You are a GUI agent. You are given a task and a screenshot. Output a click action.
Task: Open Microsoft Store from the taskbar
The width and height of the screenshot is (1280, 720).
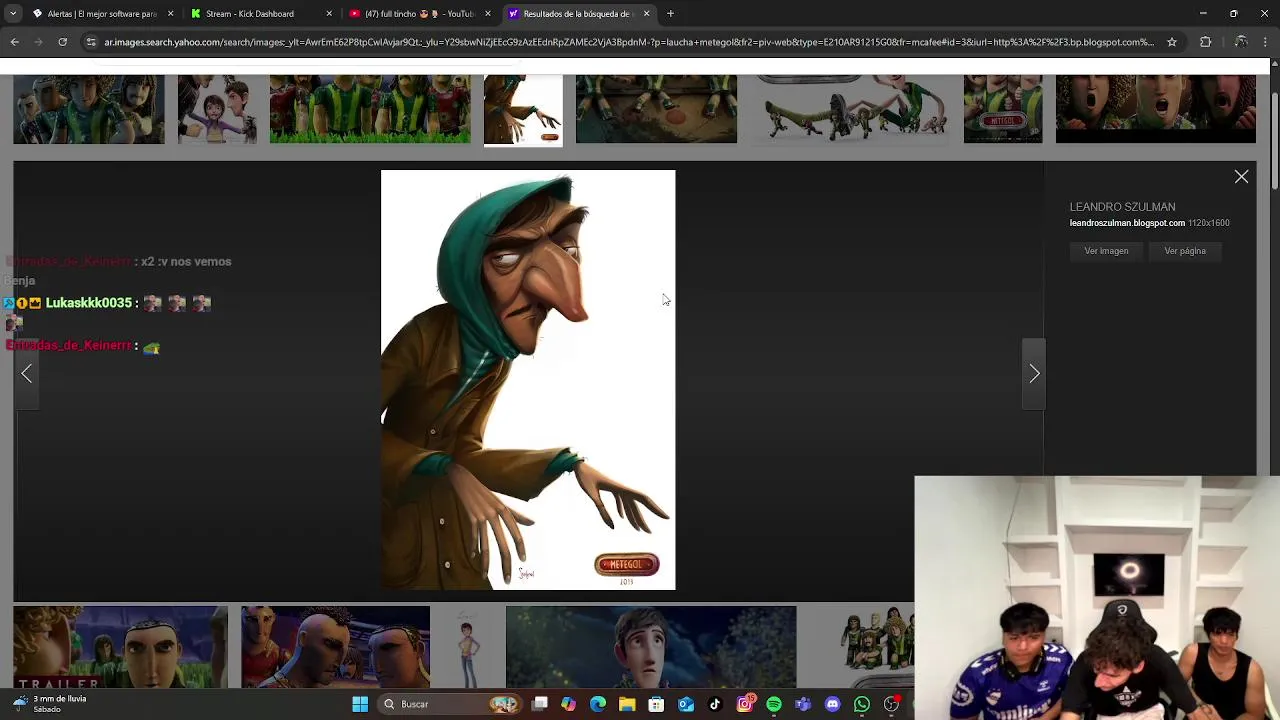click(x=656, y=704)
